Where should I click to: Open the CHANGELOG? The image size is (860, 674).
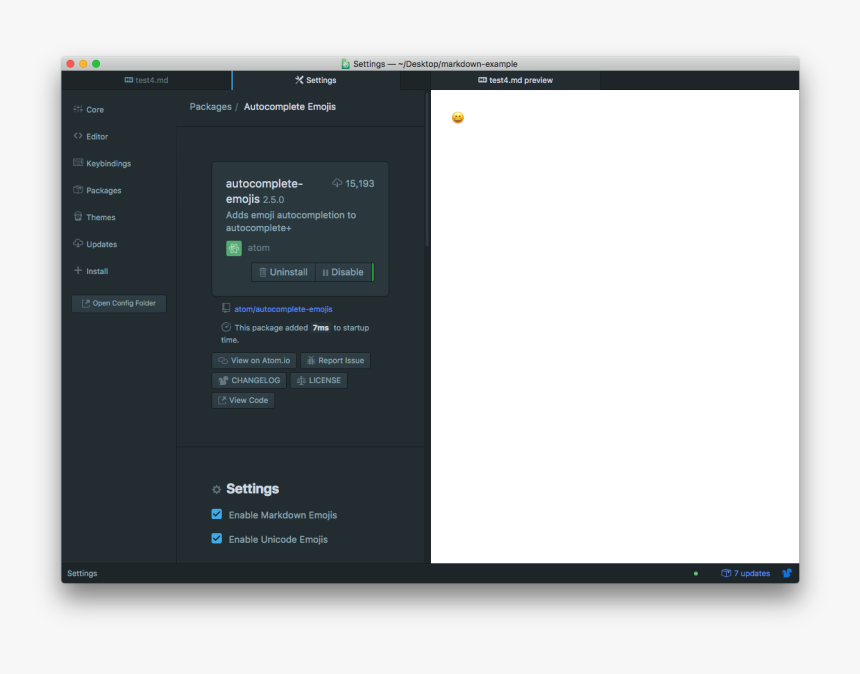click(x=249, y=380)
